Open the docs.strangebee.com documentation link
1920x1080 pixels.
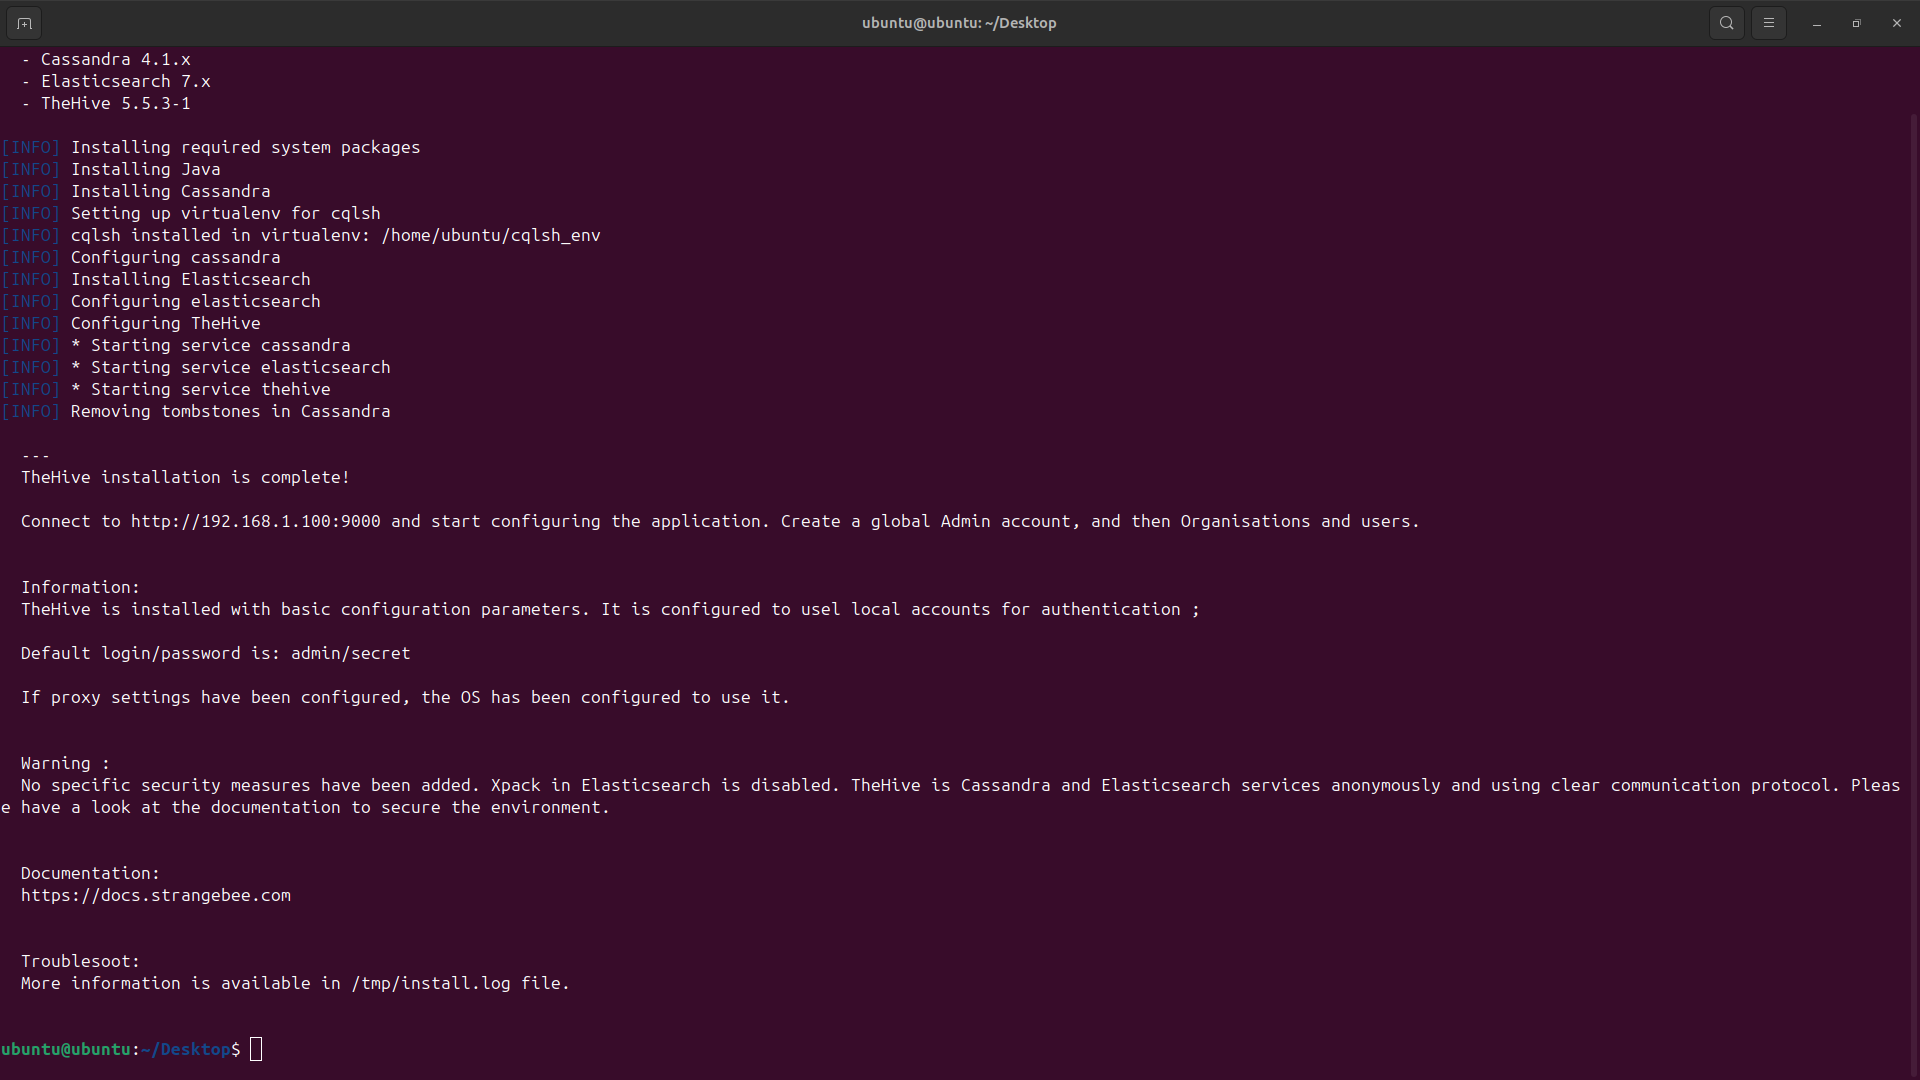click(x=156, y=895)
